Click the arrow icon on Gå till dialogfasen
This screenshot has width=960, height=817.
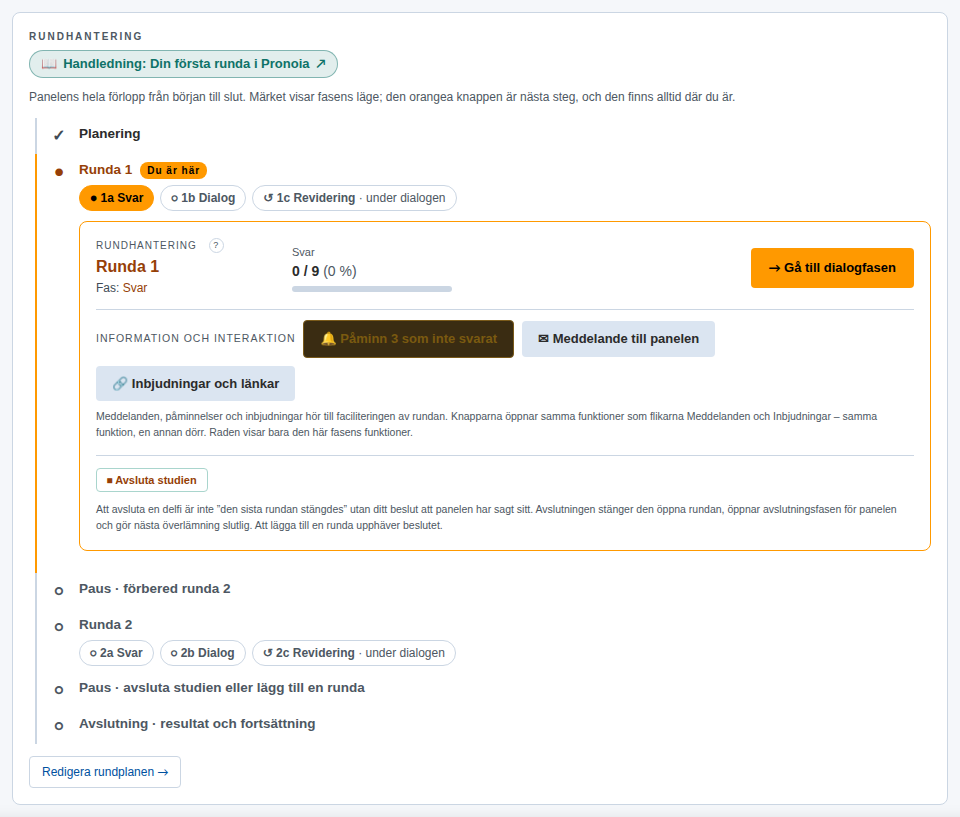point(774,268)
